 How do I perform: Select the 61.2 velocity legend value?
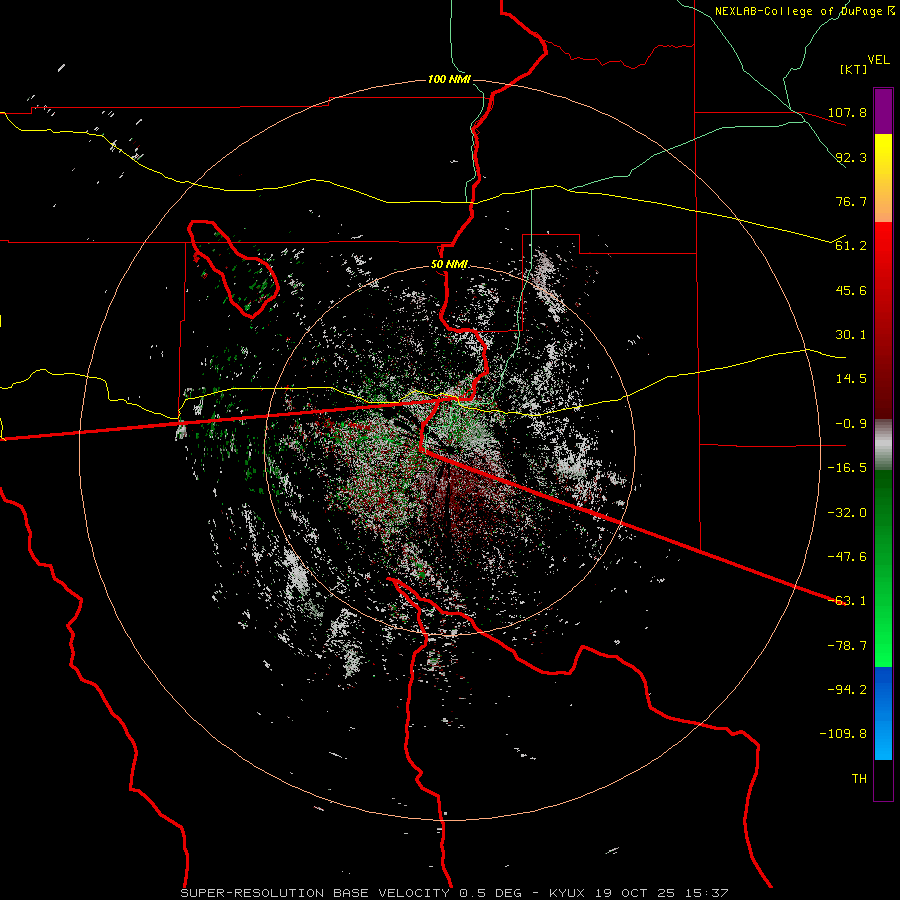pyautogui.click(x=851, y=246)
